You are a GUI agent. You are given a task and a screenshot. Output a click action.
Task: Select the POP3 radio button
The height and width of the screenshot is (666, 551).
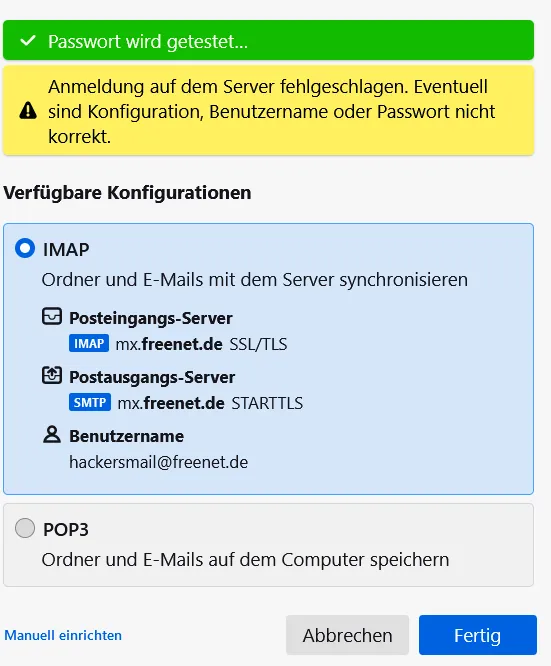tap(25, 528)
